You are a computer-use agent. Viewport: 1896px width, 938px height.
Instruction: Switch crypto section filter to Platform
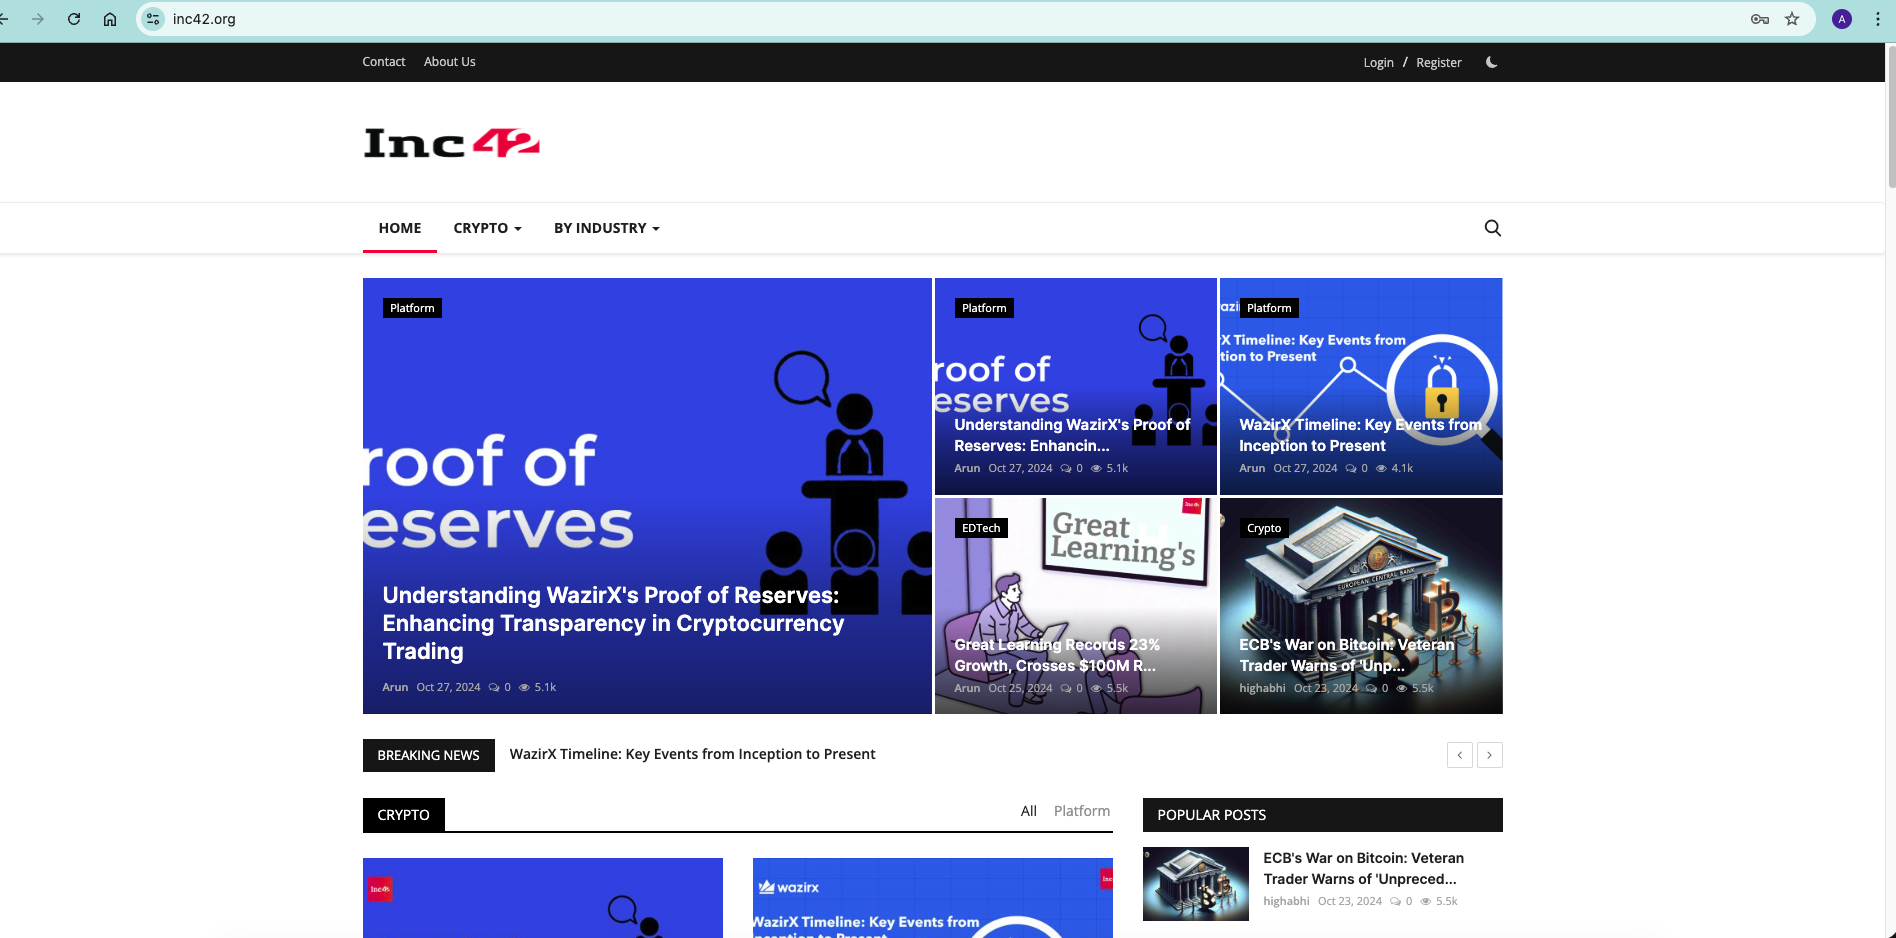point(1081,810)
